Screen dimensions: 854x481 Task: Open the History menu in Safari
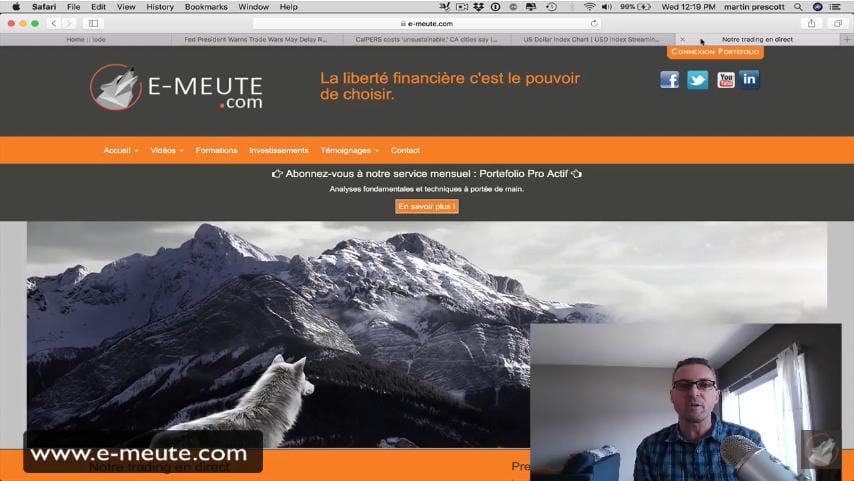(x=160, y=7)
